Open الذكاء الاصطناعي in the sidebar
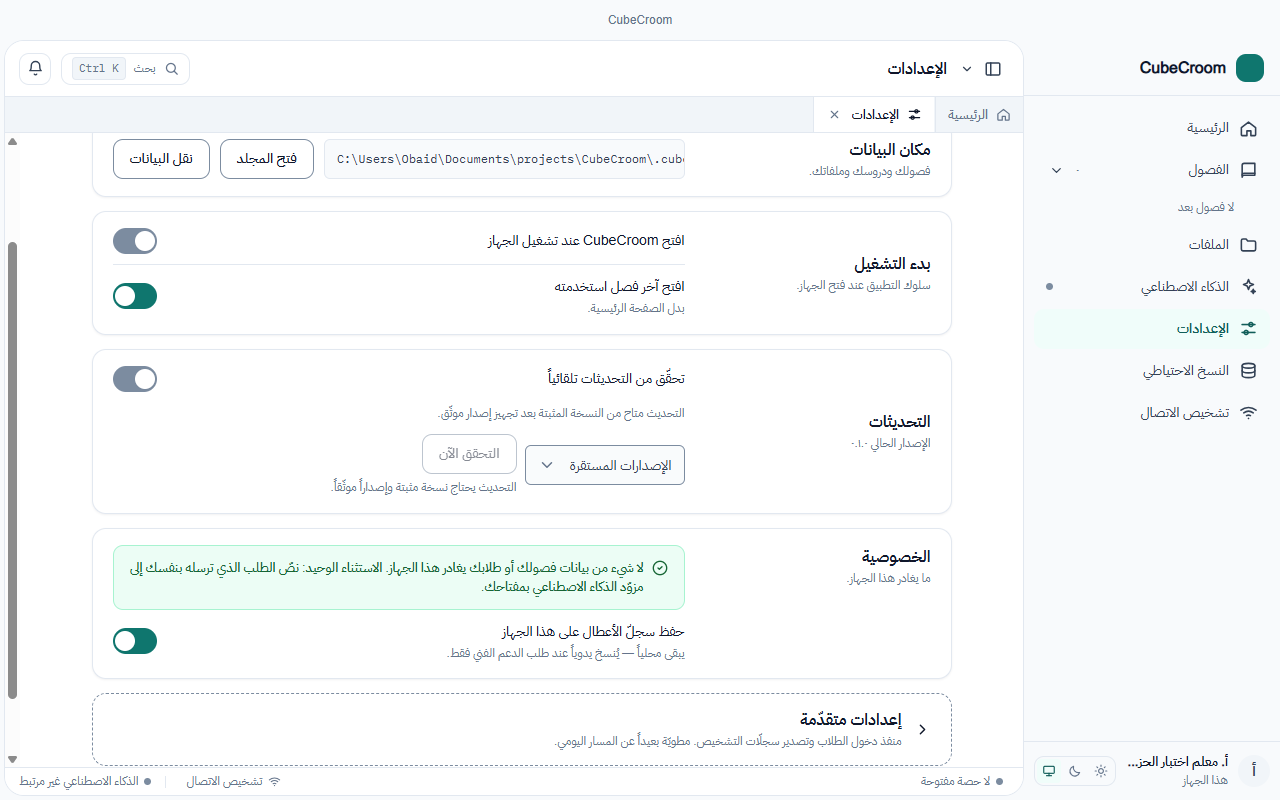Viewport: 1280px width, 800px height. (1151, 287)
